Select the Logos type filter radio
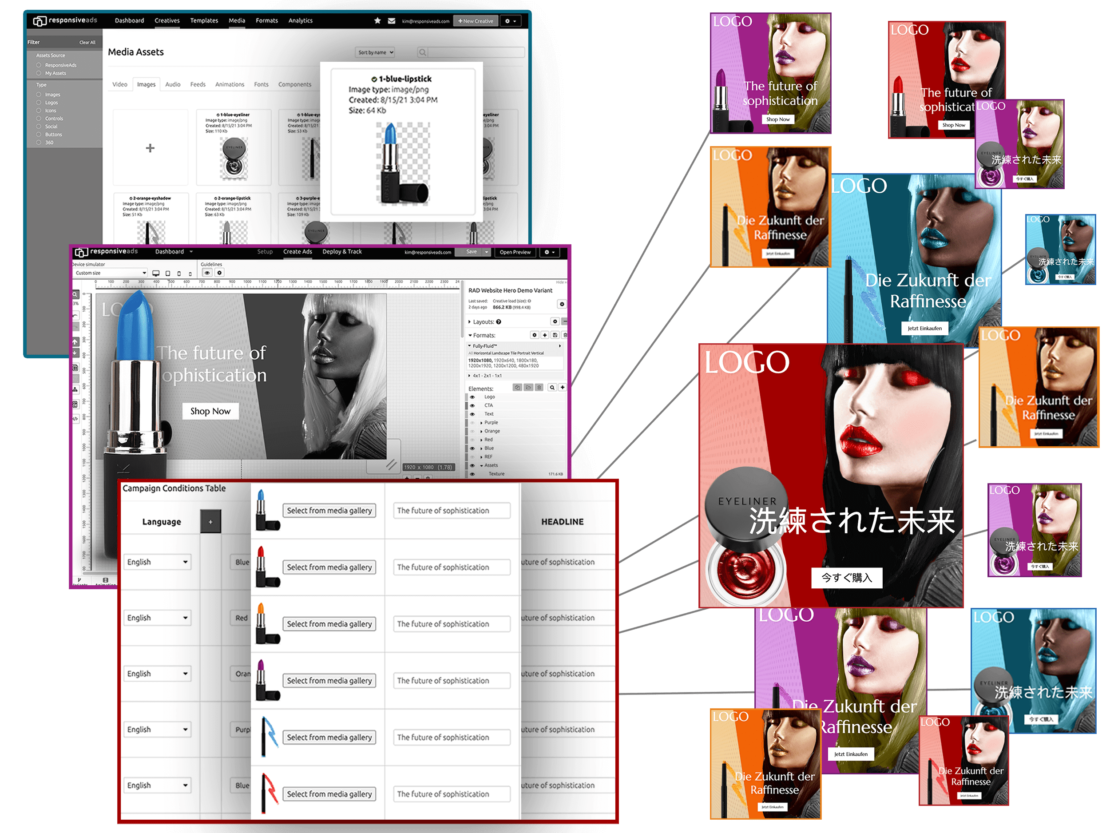This screenshot has height=833, width=1110. tap(39, 103)
